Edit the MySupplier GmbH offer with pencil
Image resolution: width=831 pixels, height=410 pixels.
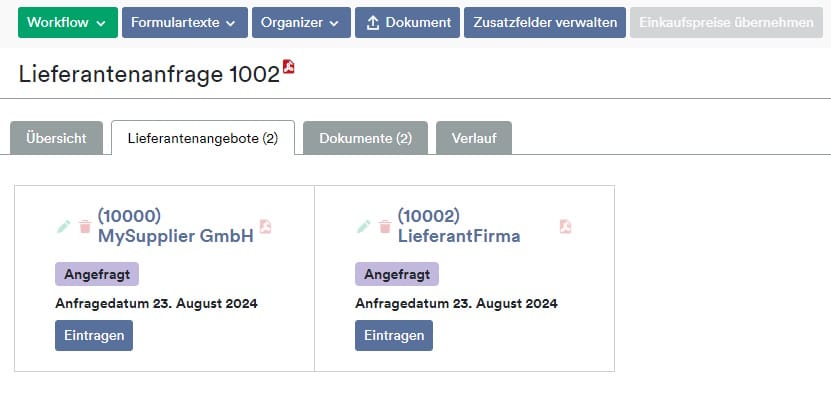tap(64, 227)
